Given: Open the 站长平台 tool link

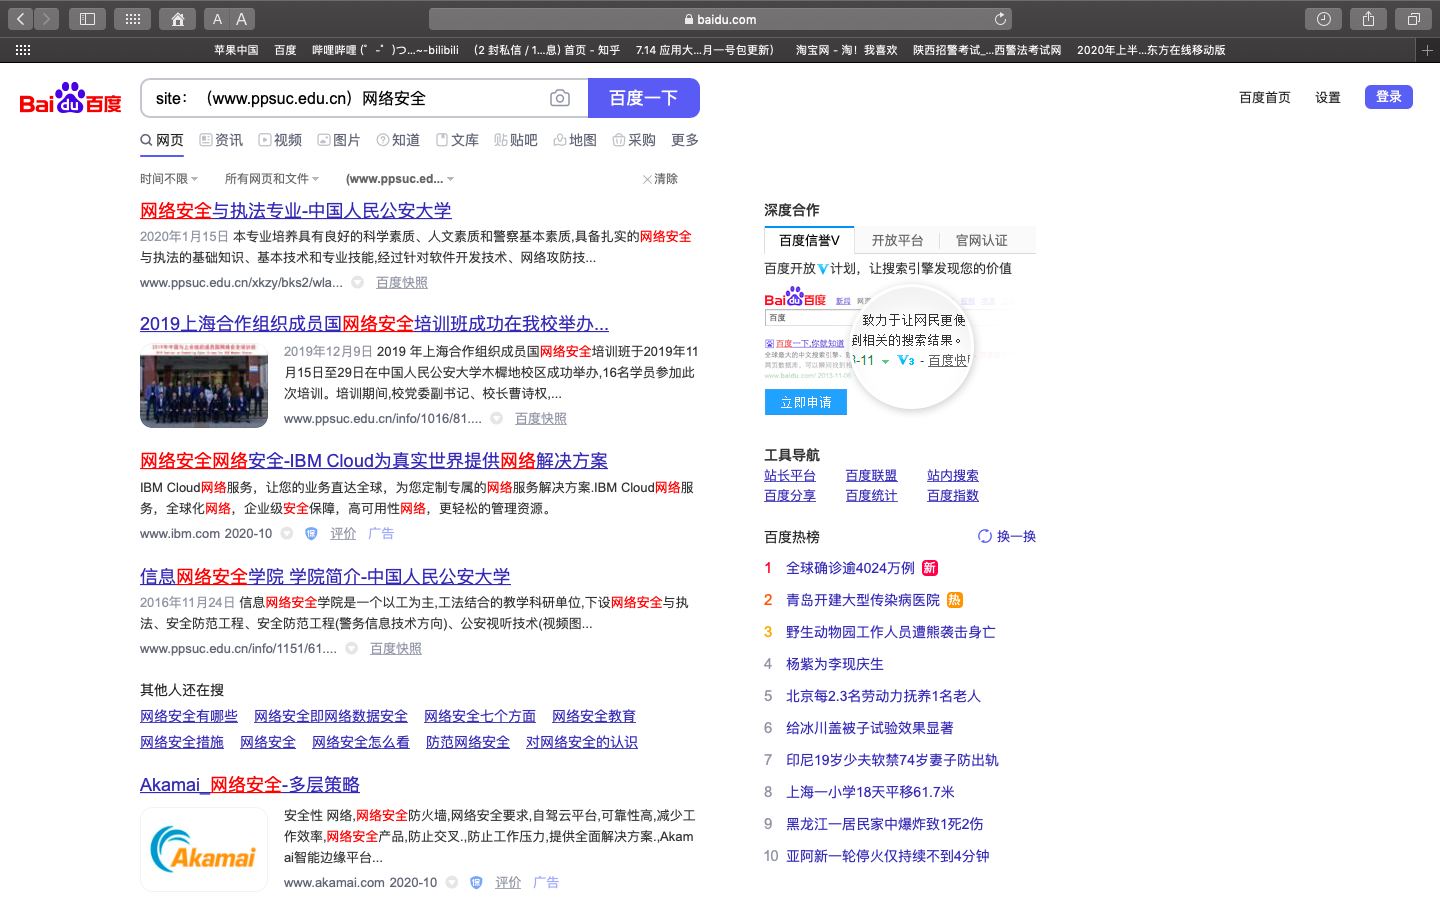Looking at the screenshot, I should pos(790,476).
